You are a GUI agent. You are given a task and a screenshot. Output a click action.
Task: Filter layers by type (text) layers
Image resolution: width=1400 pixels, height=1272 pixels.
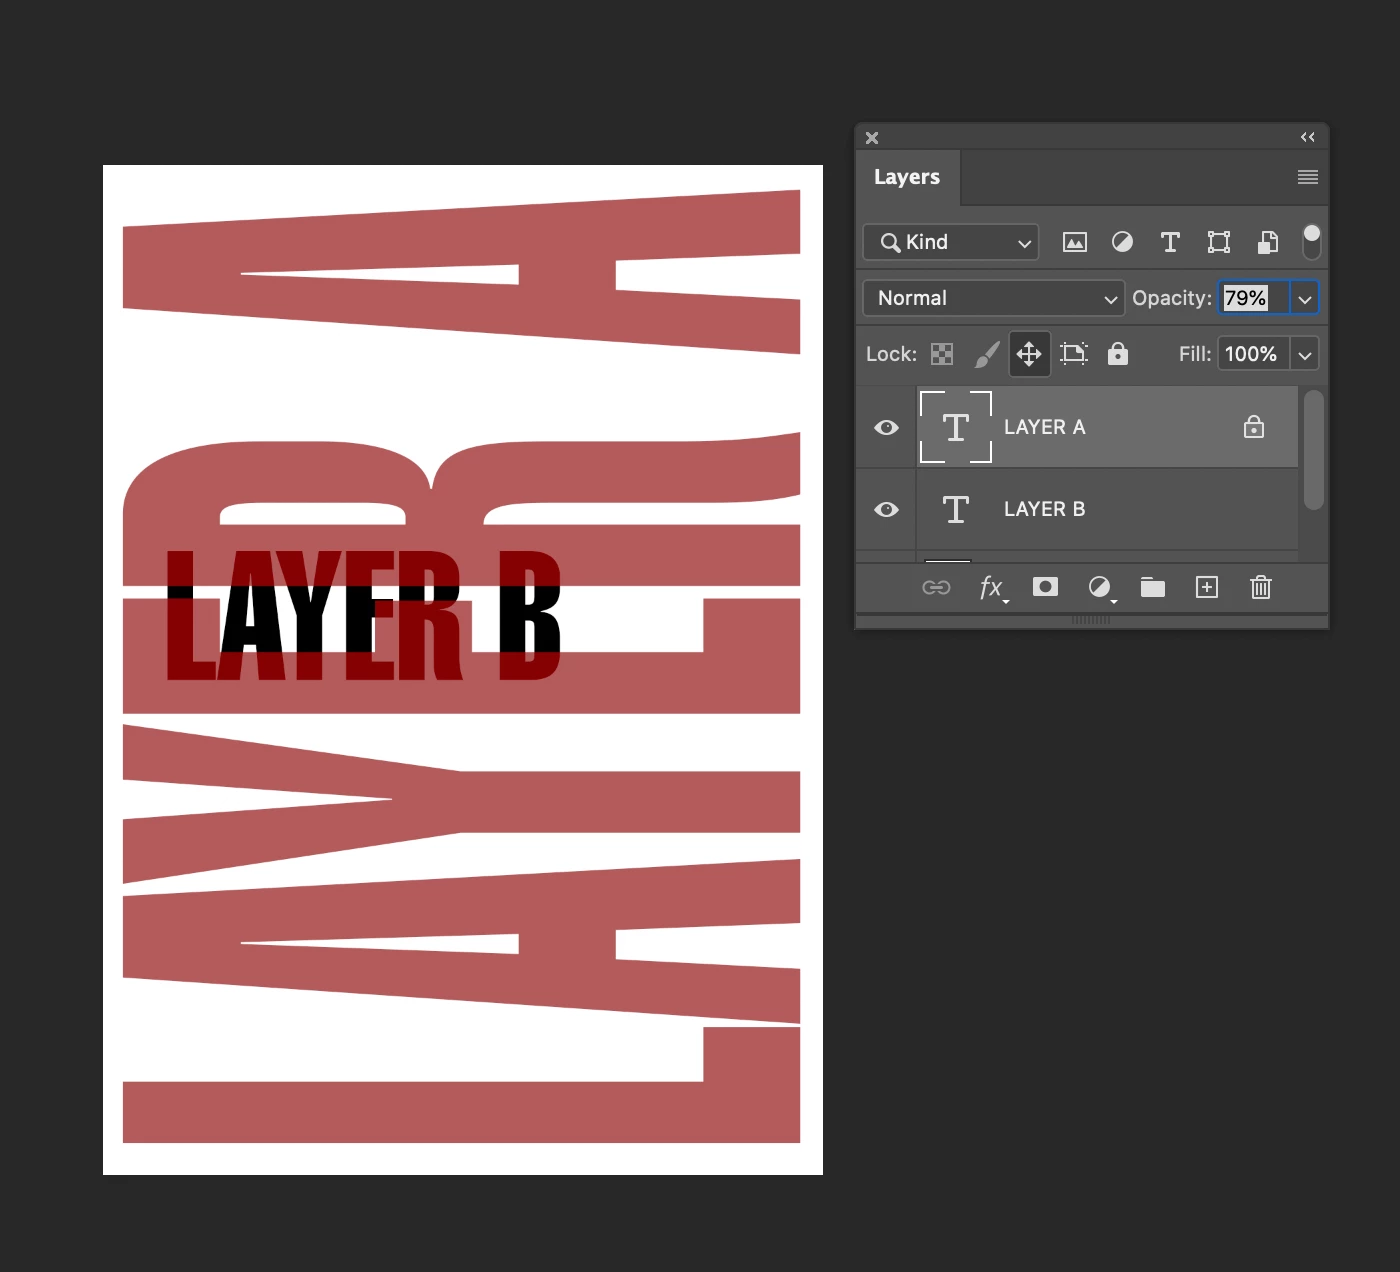pyautogui.click(x=1170, y=242)
